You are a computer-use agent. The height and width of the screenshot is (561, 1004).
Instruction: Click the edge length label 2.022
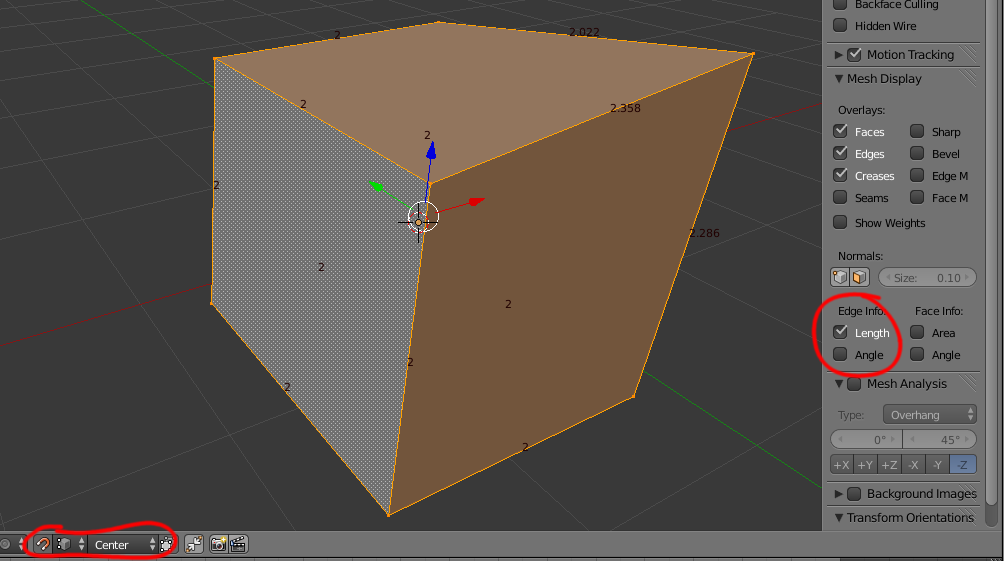(x=584, y=31)
